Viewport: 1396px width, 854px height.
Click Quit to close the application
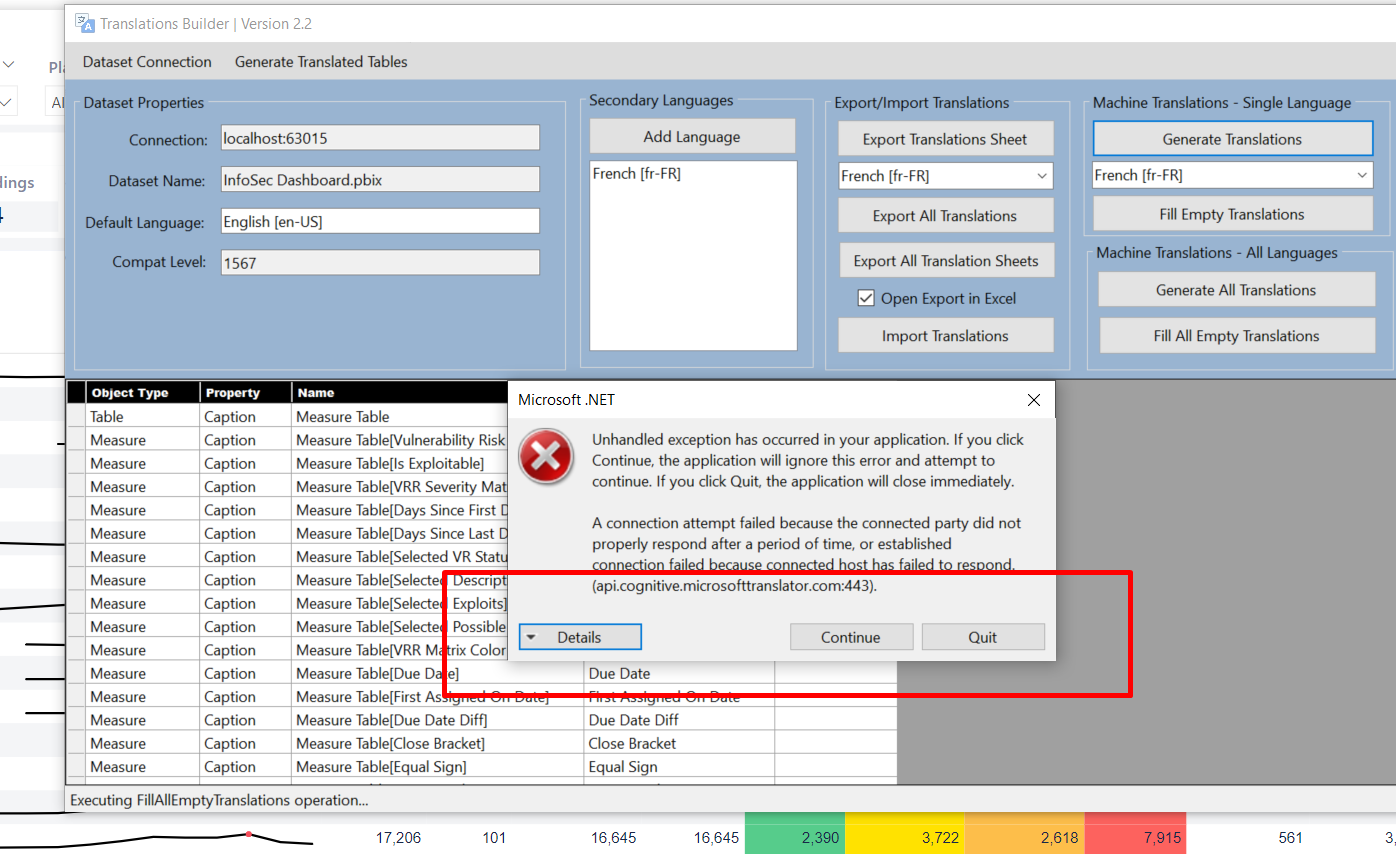click(983, 637)
